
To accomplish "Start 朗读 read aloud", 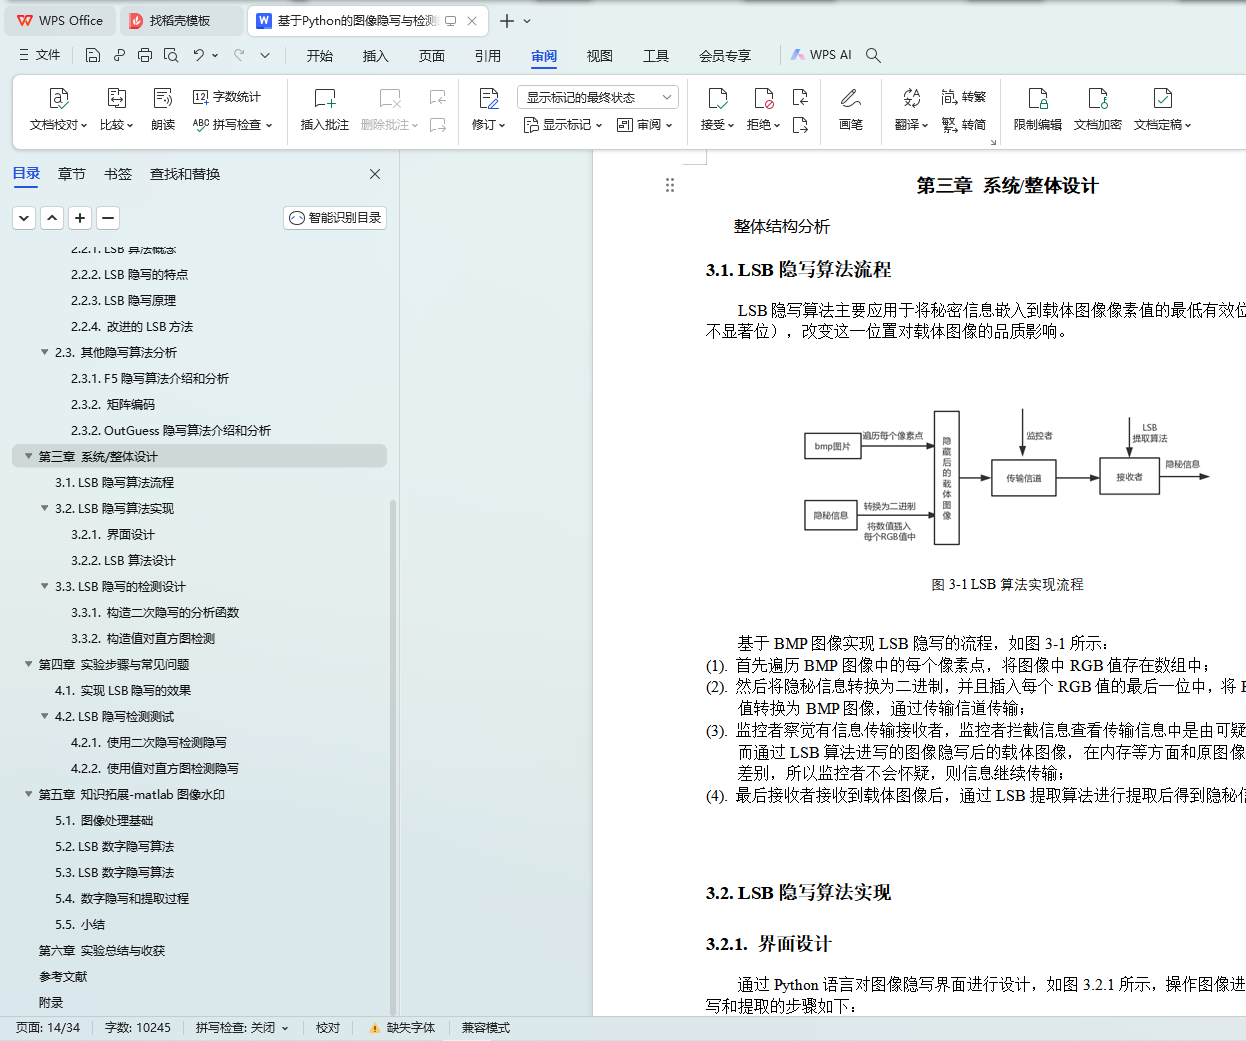I will [163, 110].
